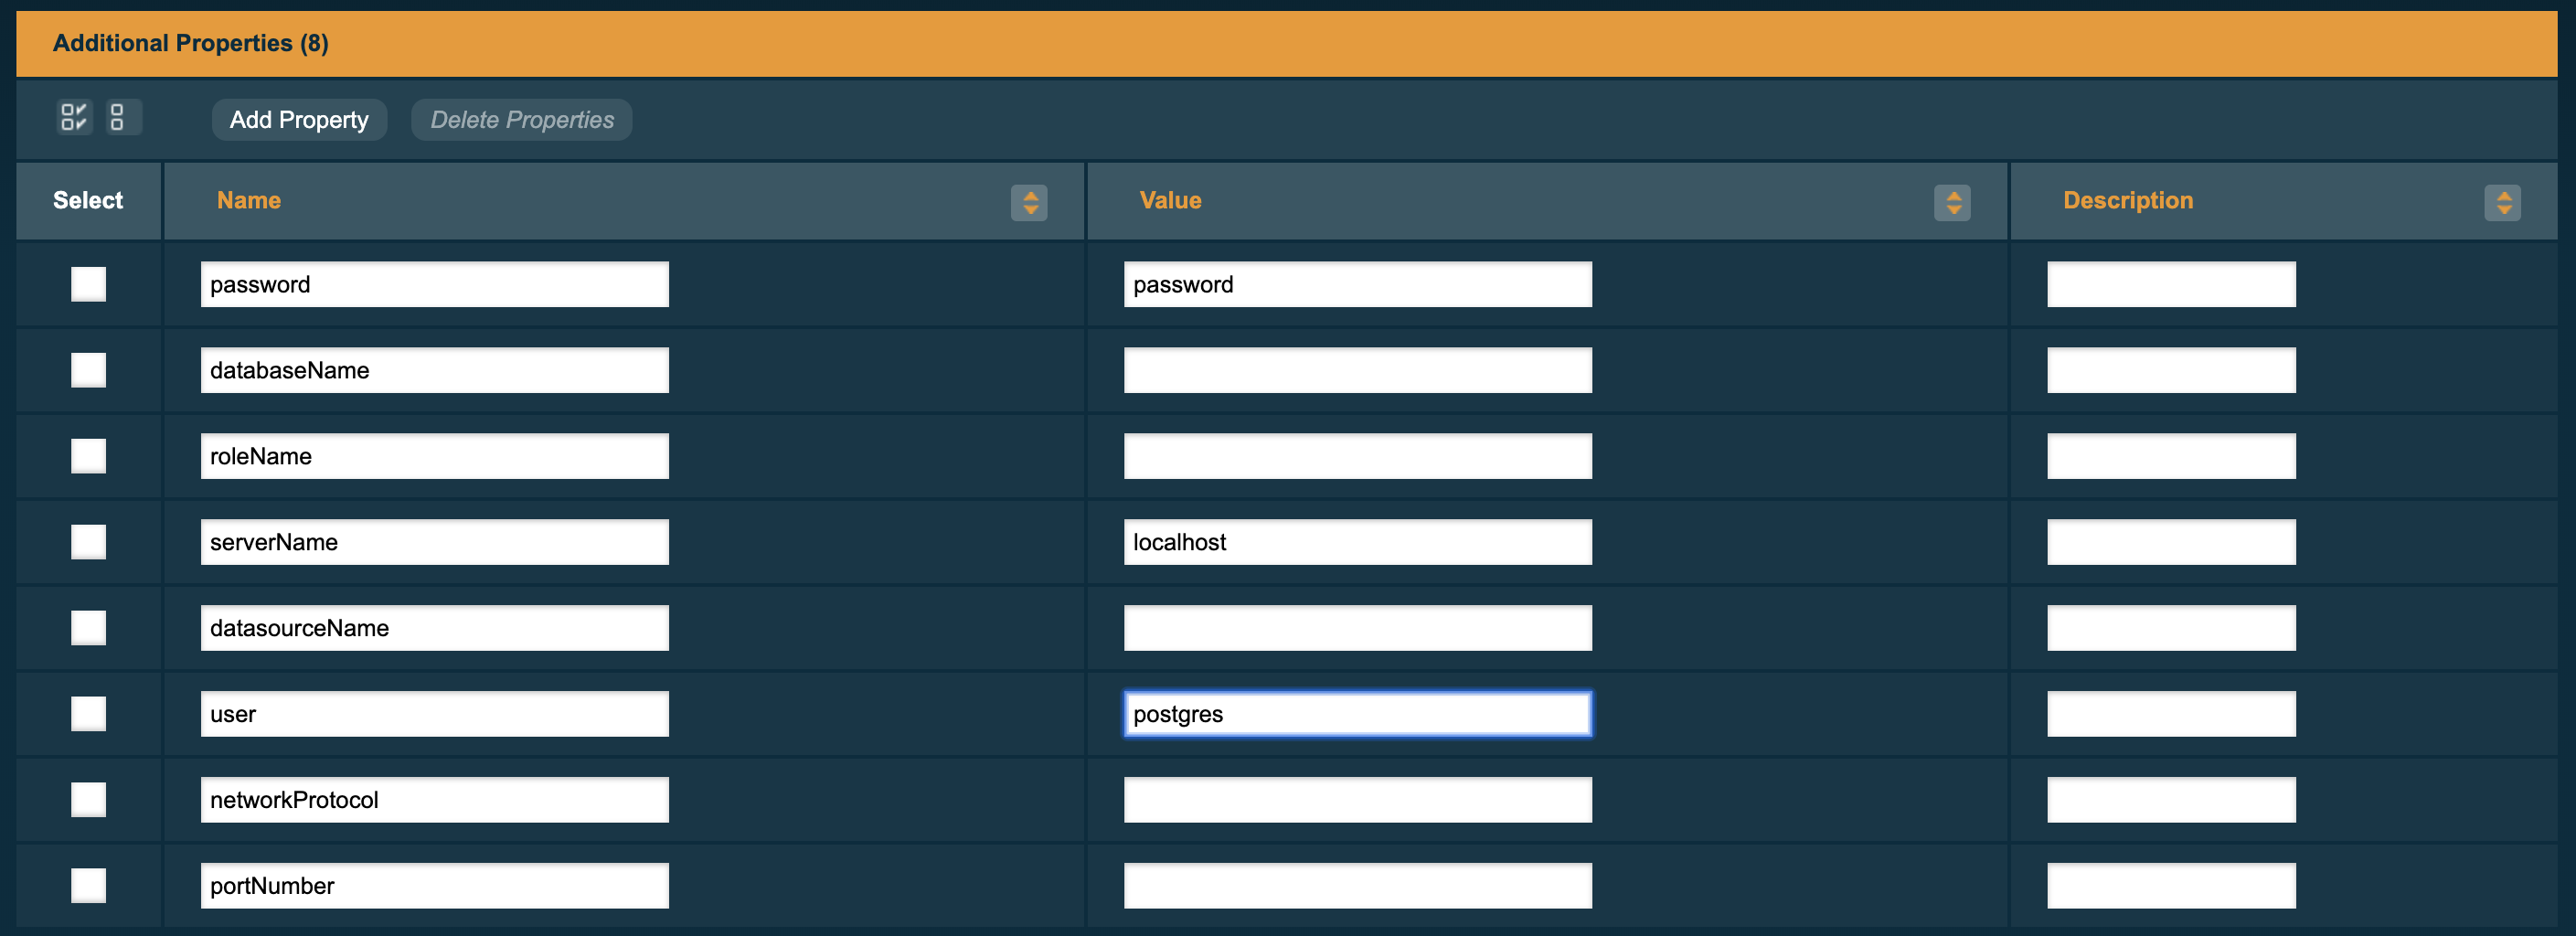Select the serverName row checkbox
2576x936 pixels.
pyautogui.click(x=88, y=542)
